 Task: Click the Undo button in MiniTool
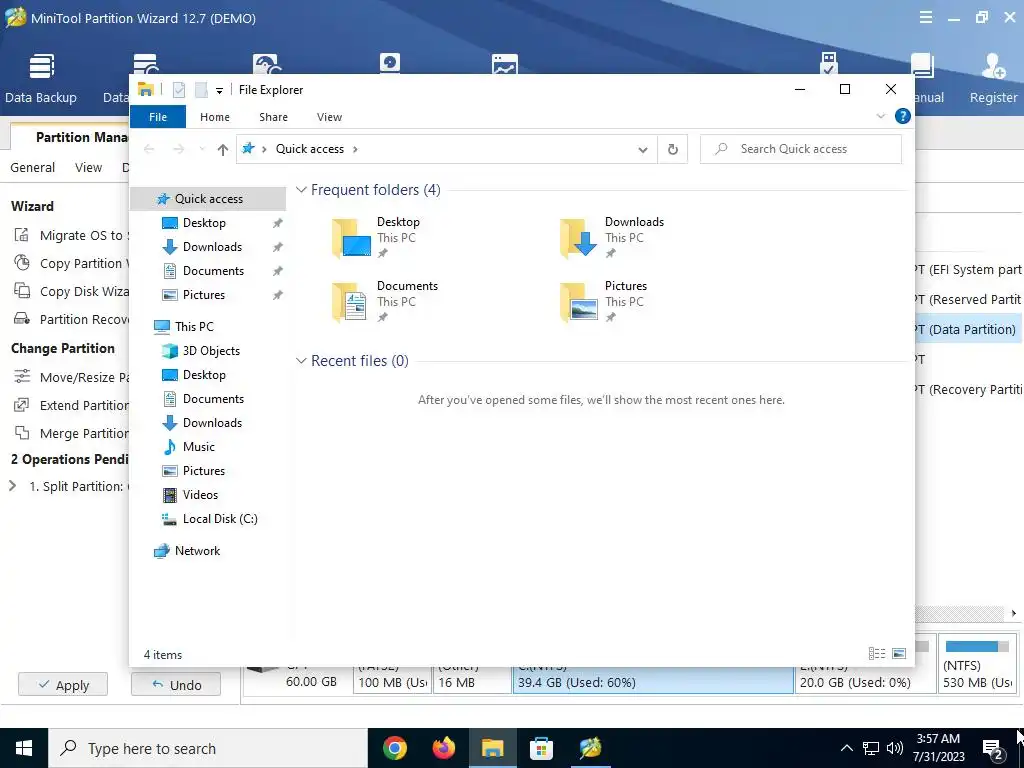[x=176, y=684]
